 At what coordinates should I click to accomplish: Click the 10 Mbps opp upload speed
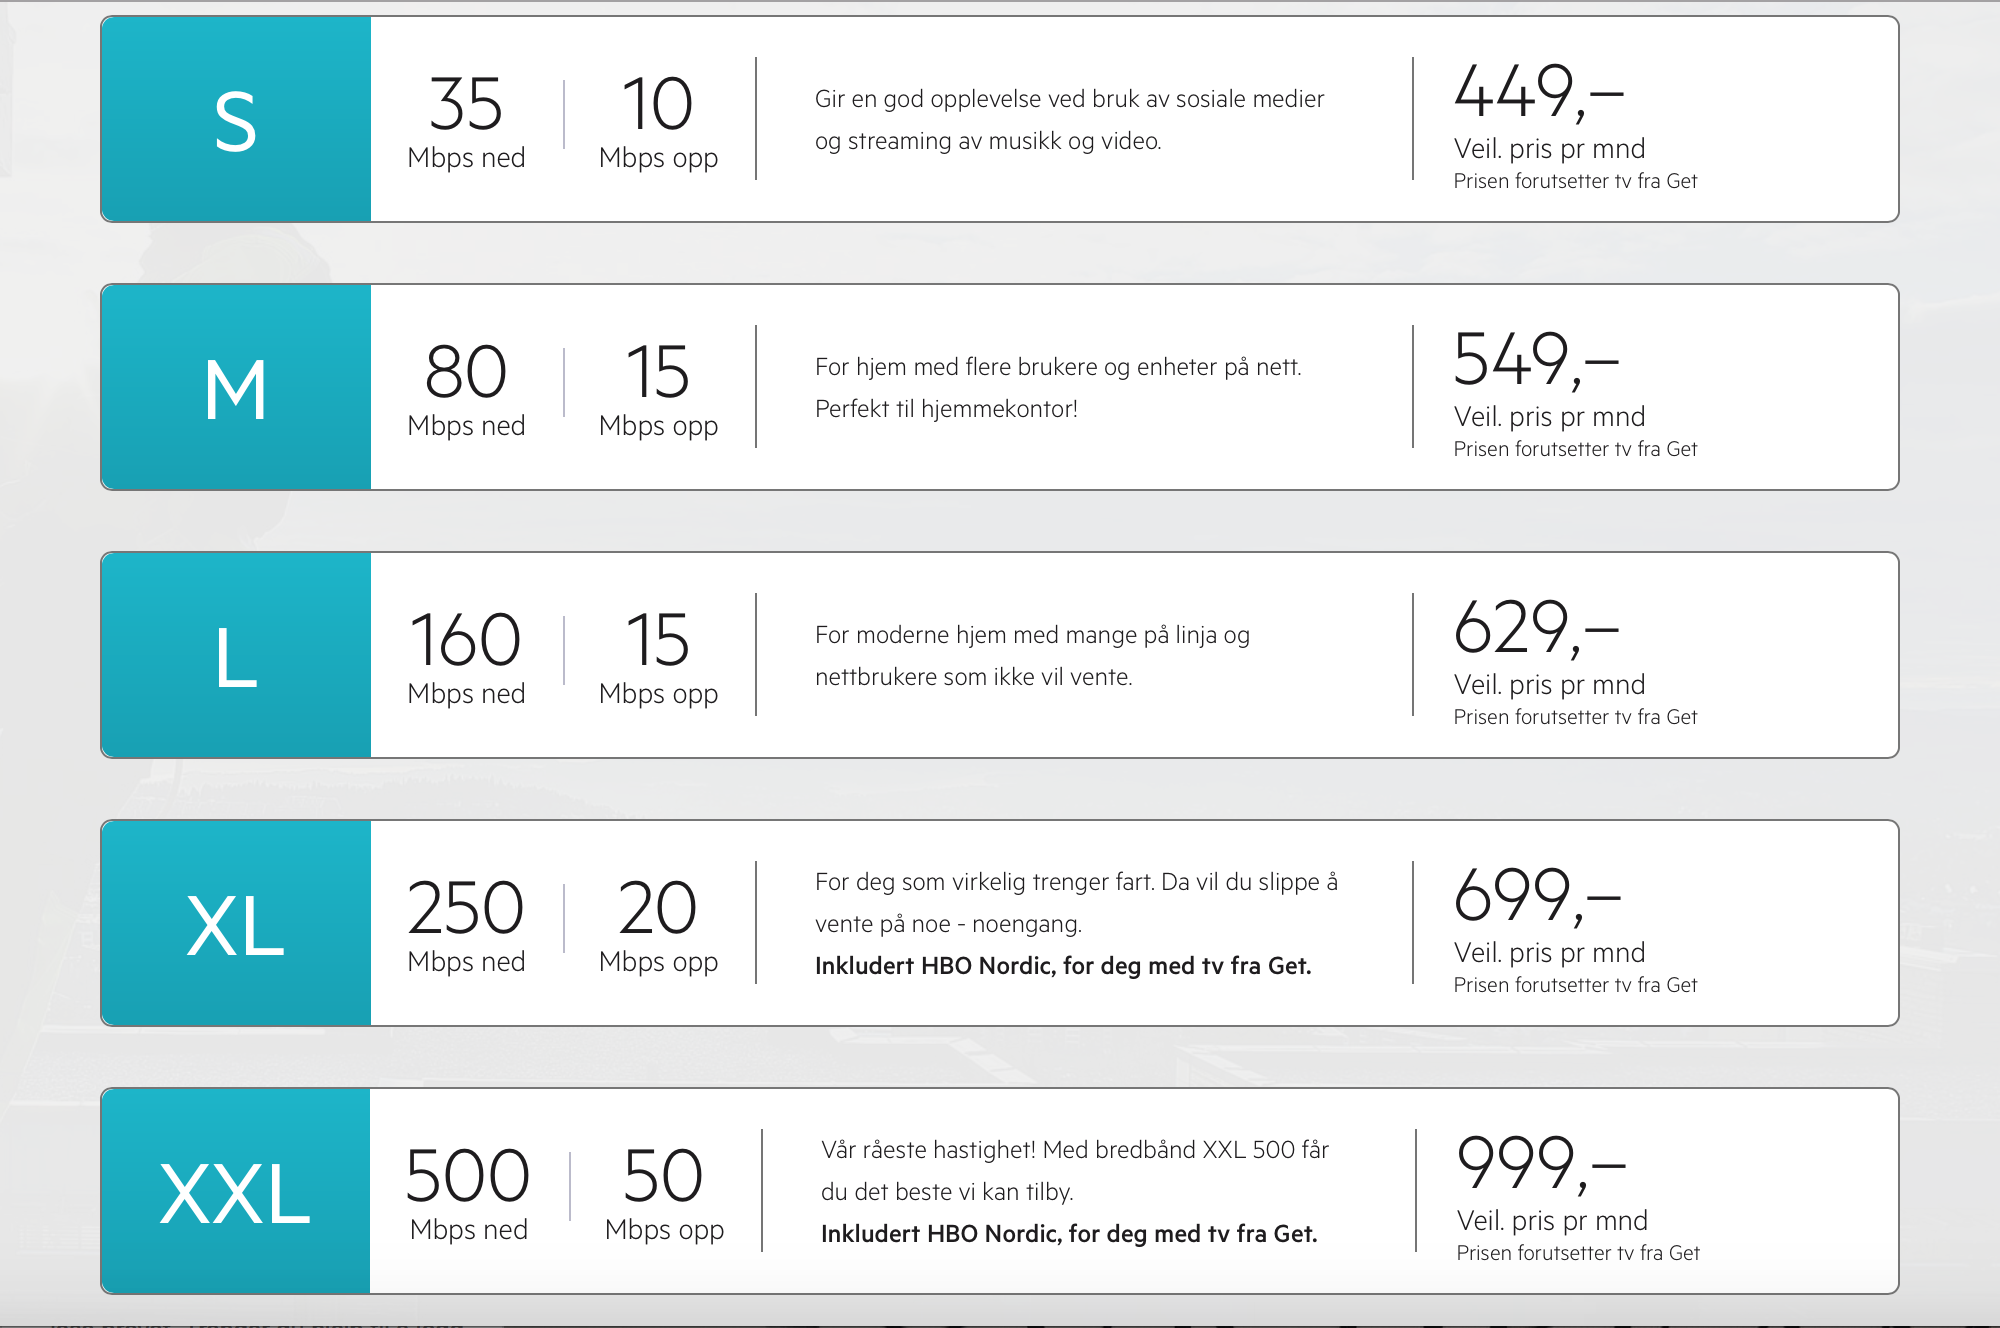click(x=658, y=122)
